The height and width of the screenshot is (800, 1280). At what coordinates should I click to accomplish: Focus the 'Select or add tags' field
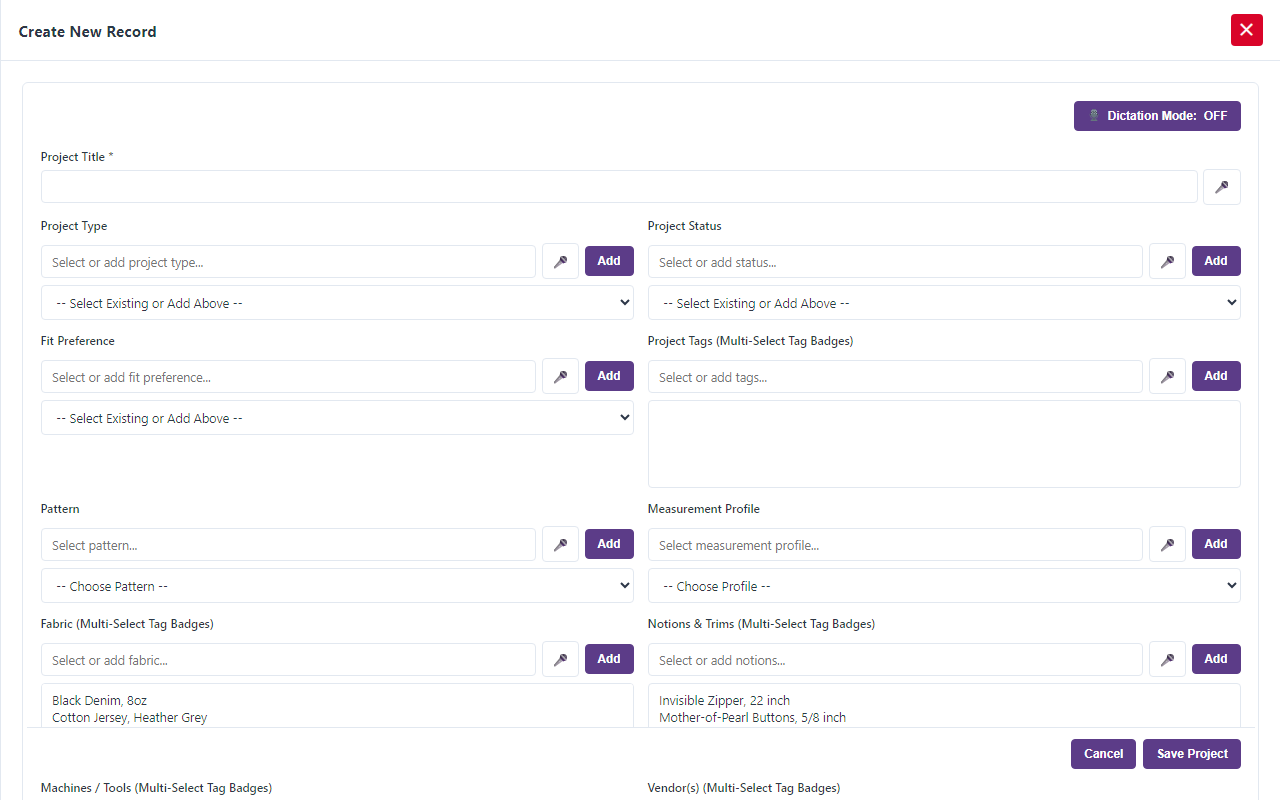point(895,377)
